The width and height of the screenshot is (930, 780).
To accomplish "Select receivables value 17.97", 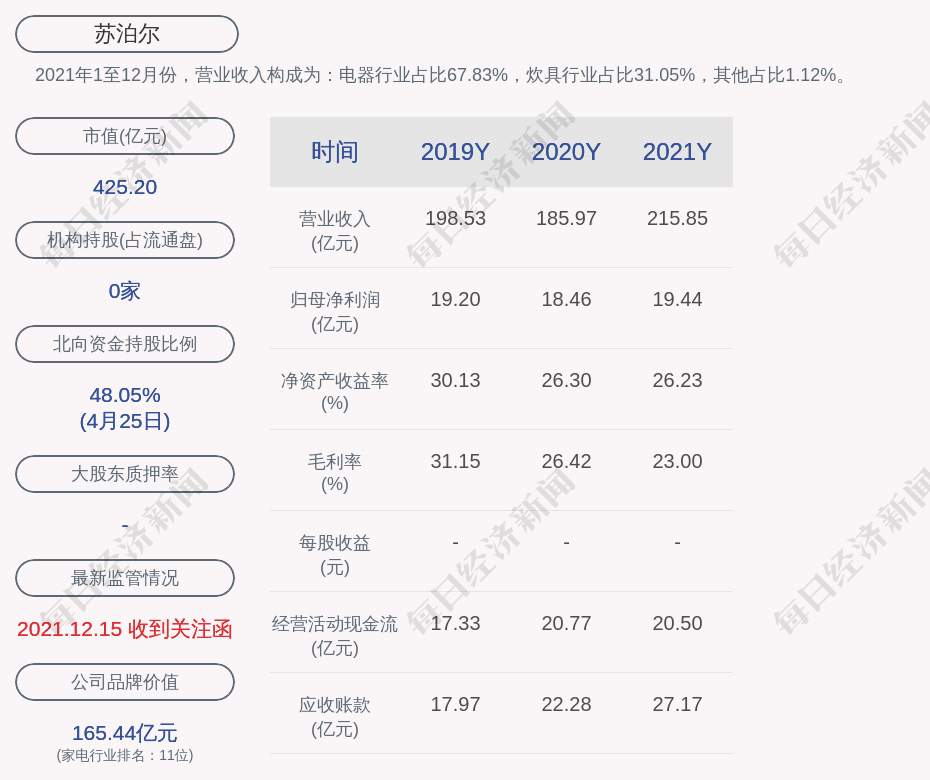I will [456, 705].
